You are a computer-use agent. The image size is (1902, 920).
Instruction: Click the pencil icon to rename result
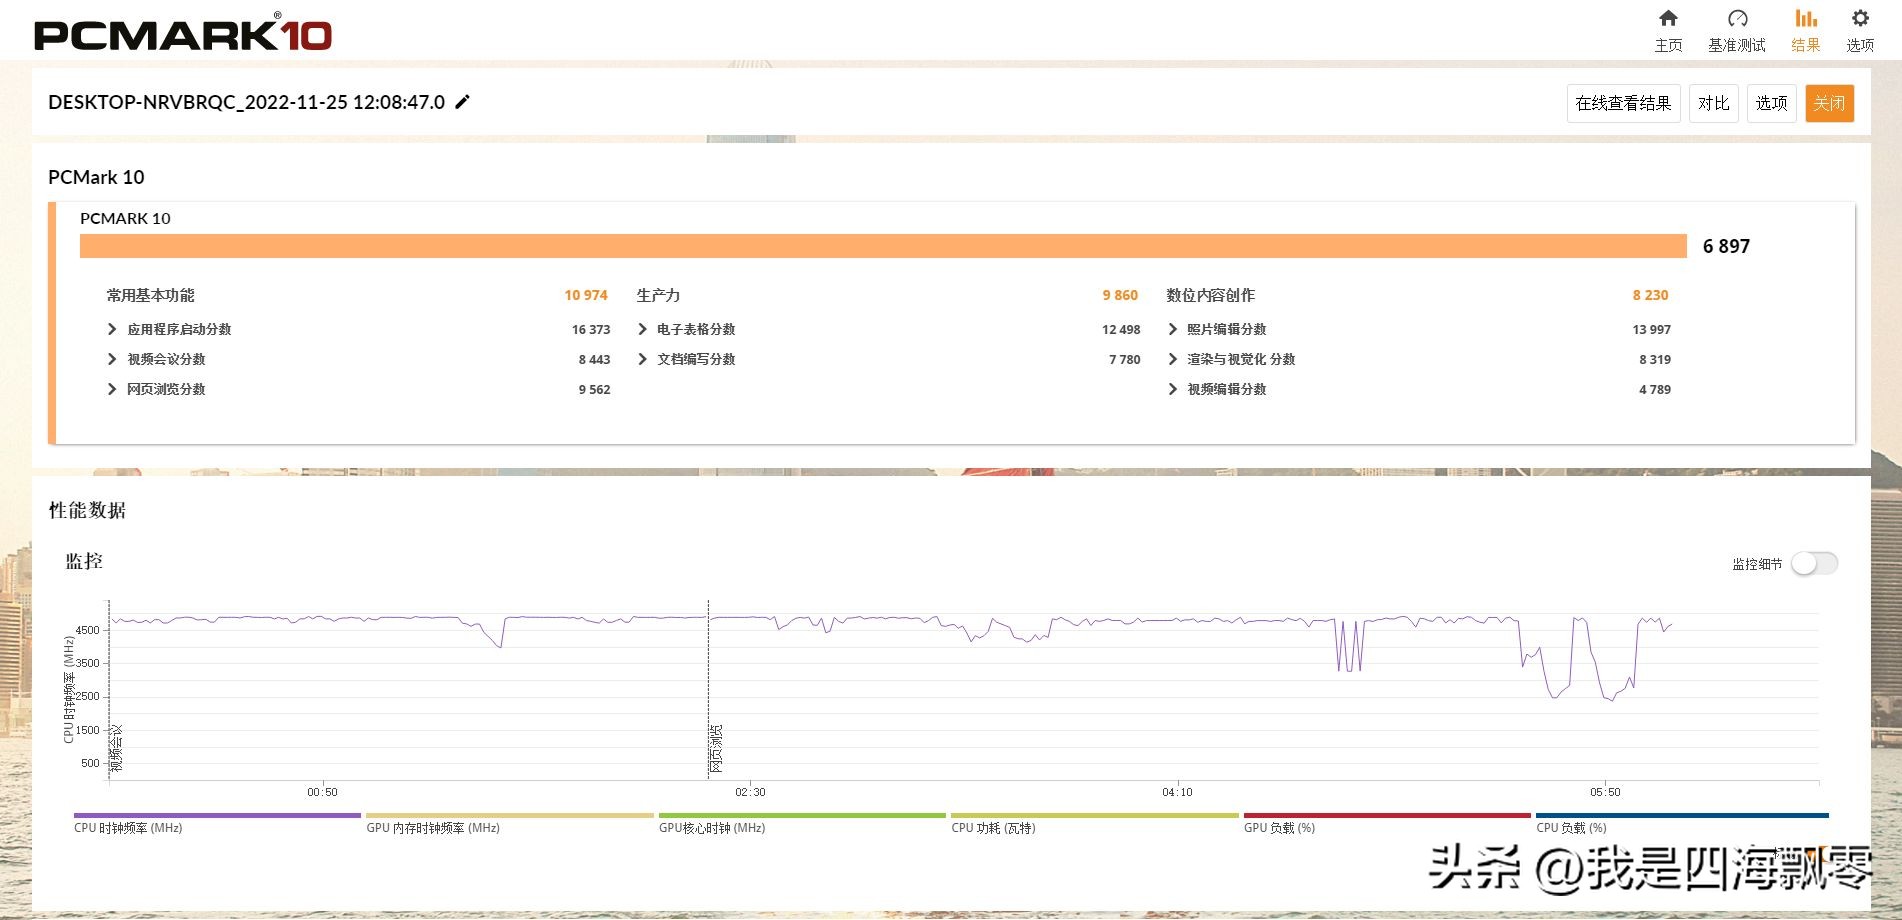pos(462,102)
